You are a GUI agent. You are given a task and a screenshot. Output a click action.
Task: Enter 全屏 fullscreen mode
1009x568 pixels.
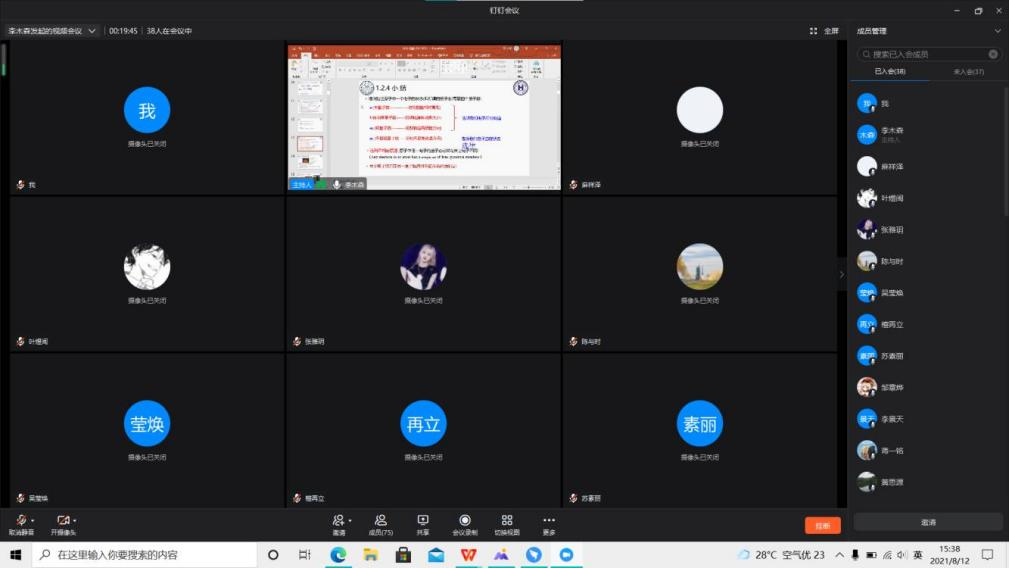[x=824, y=31]
